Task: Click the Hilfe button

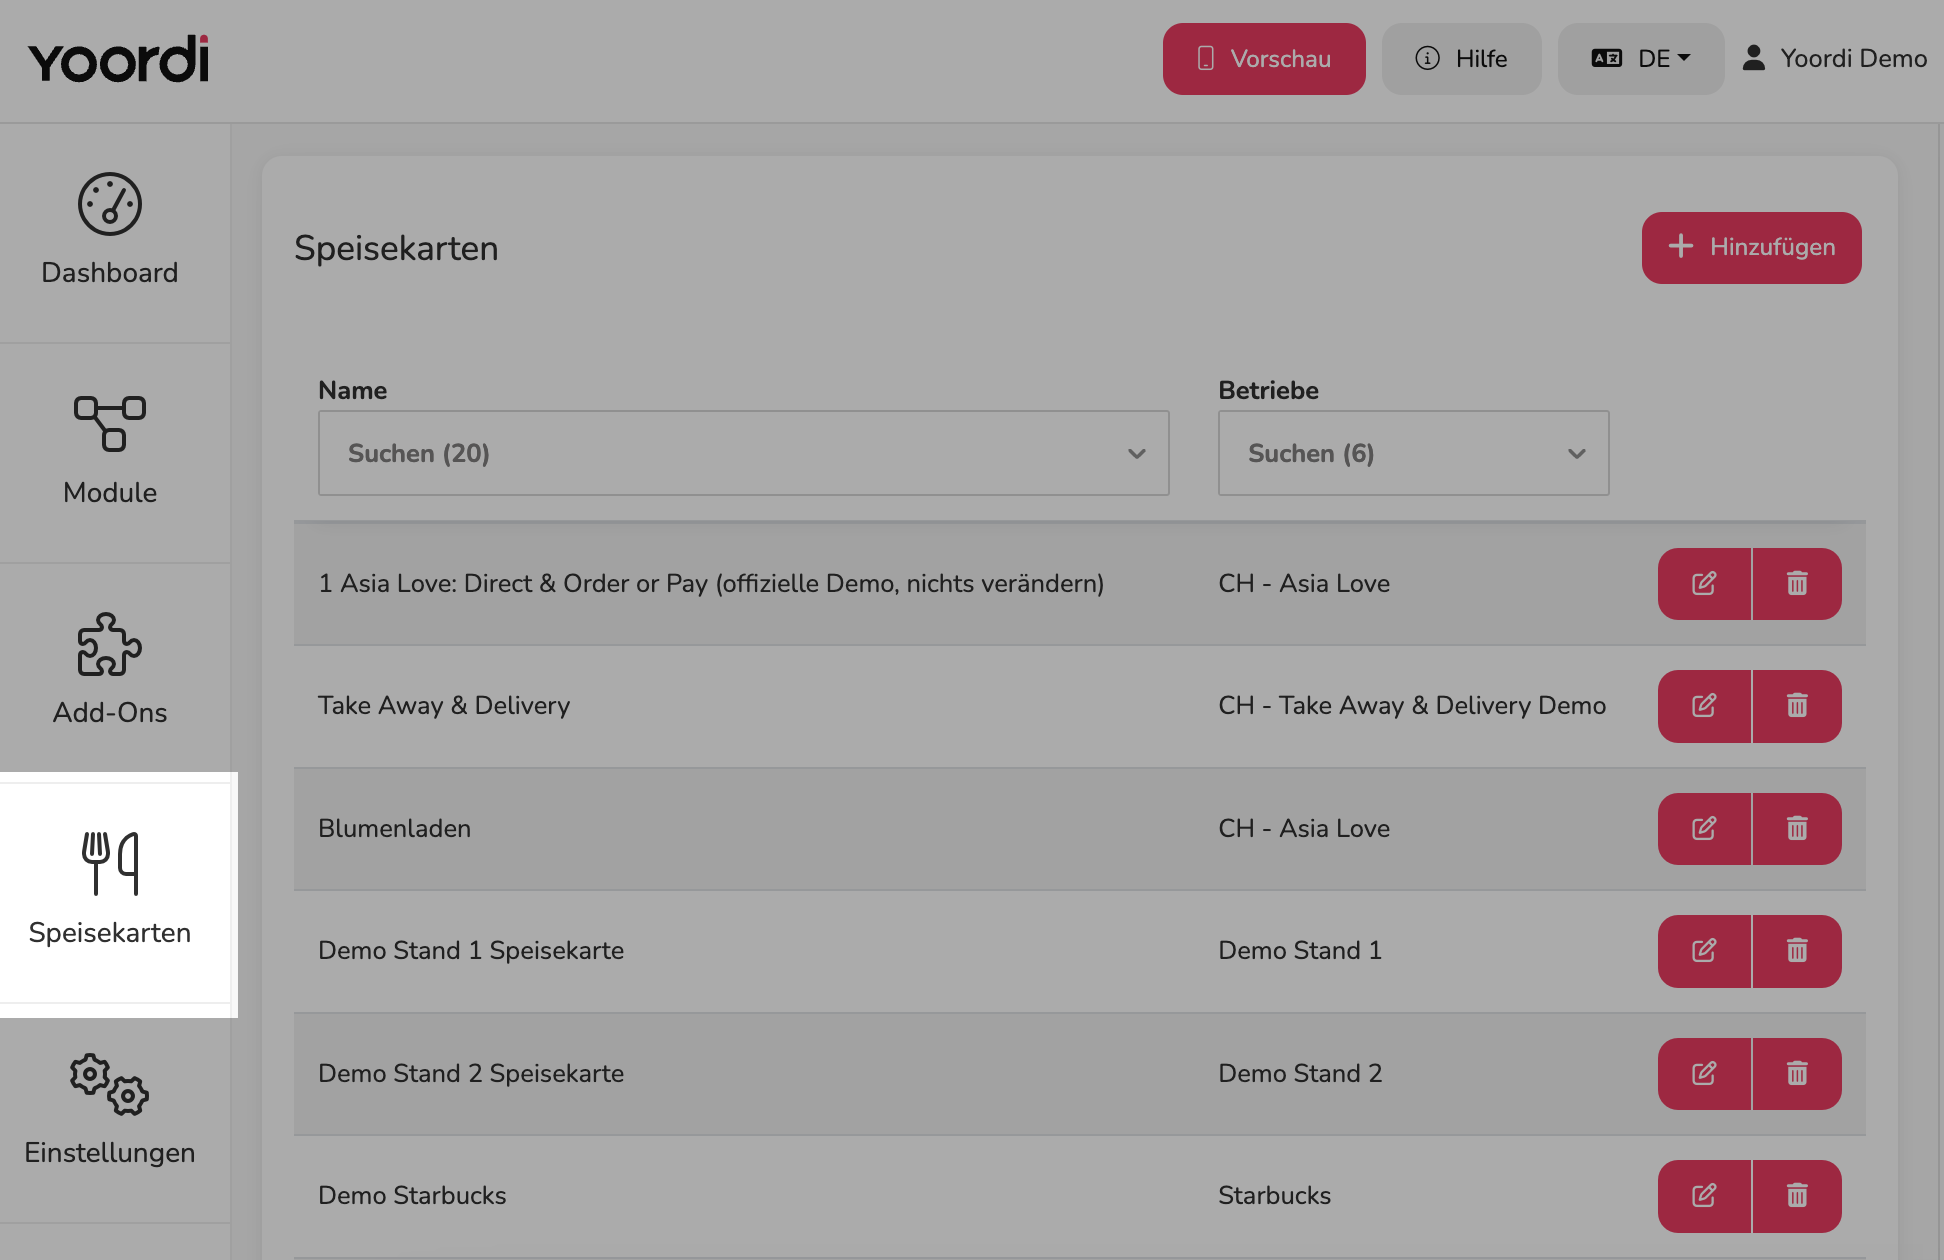Action: [x=1461, y=59]
